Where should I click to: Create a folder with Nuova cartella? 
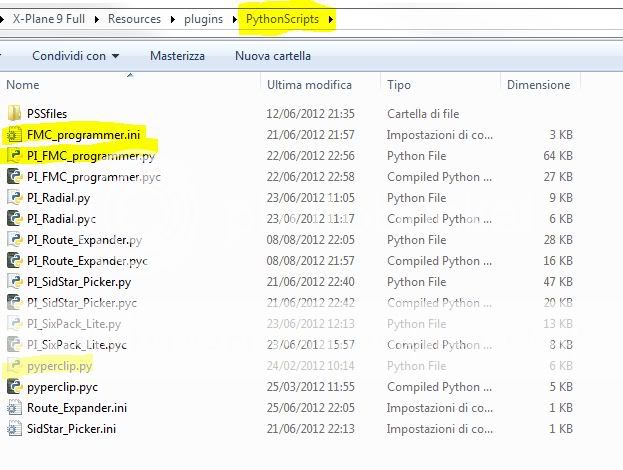point(273,56)
